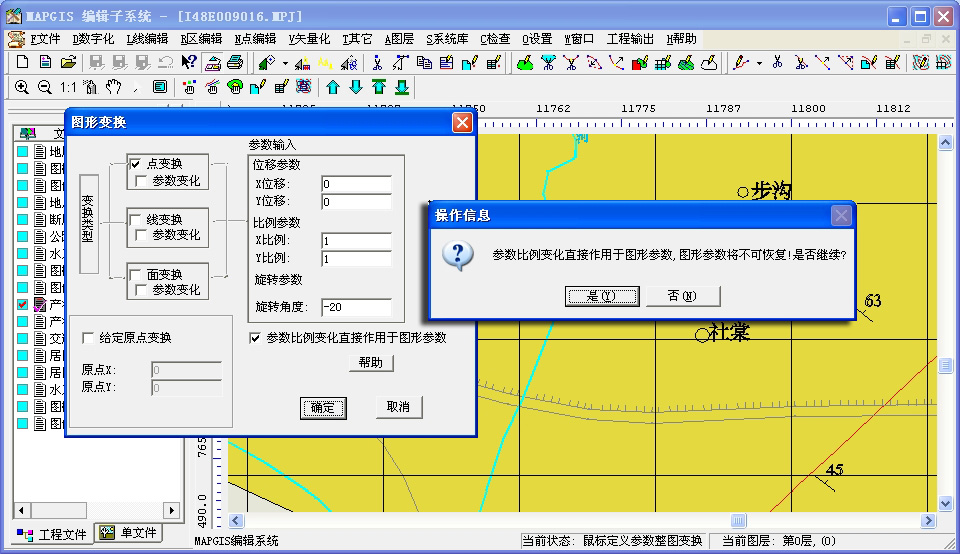The image size is (960, 554).
Task: Click the map vertical scrollbar thumb
Action: click(x=945, y=365)
